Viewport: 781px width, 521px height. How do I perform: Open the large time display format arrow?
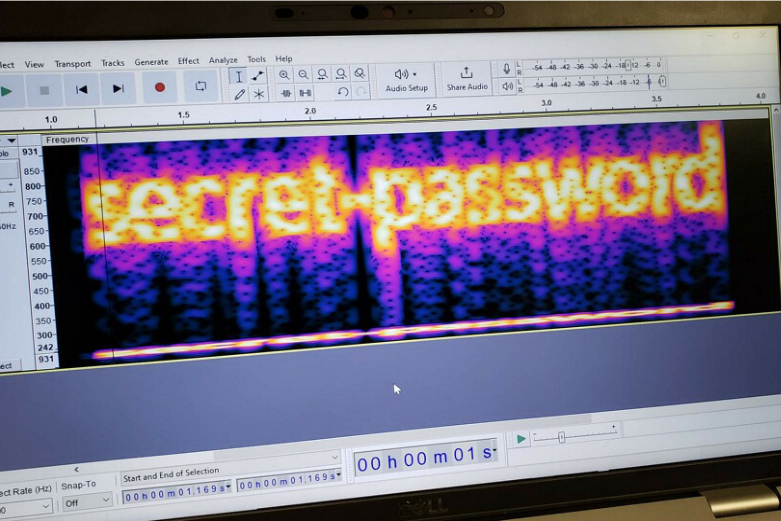[x=494, y=450]
